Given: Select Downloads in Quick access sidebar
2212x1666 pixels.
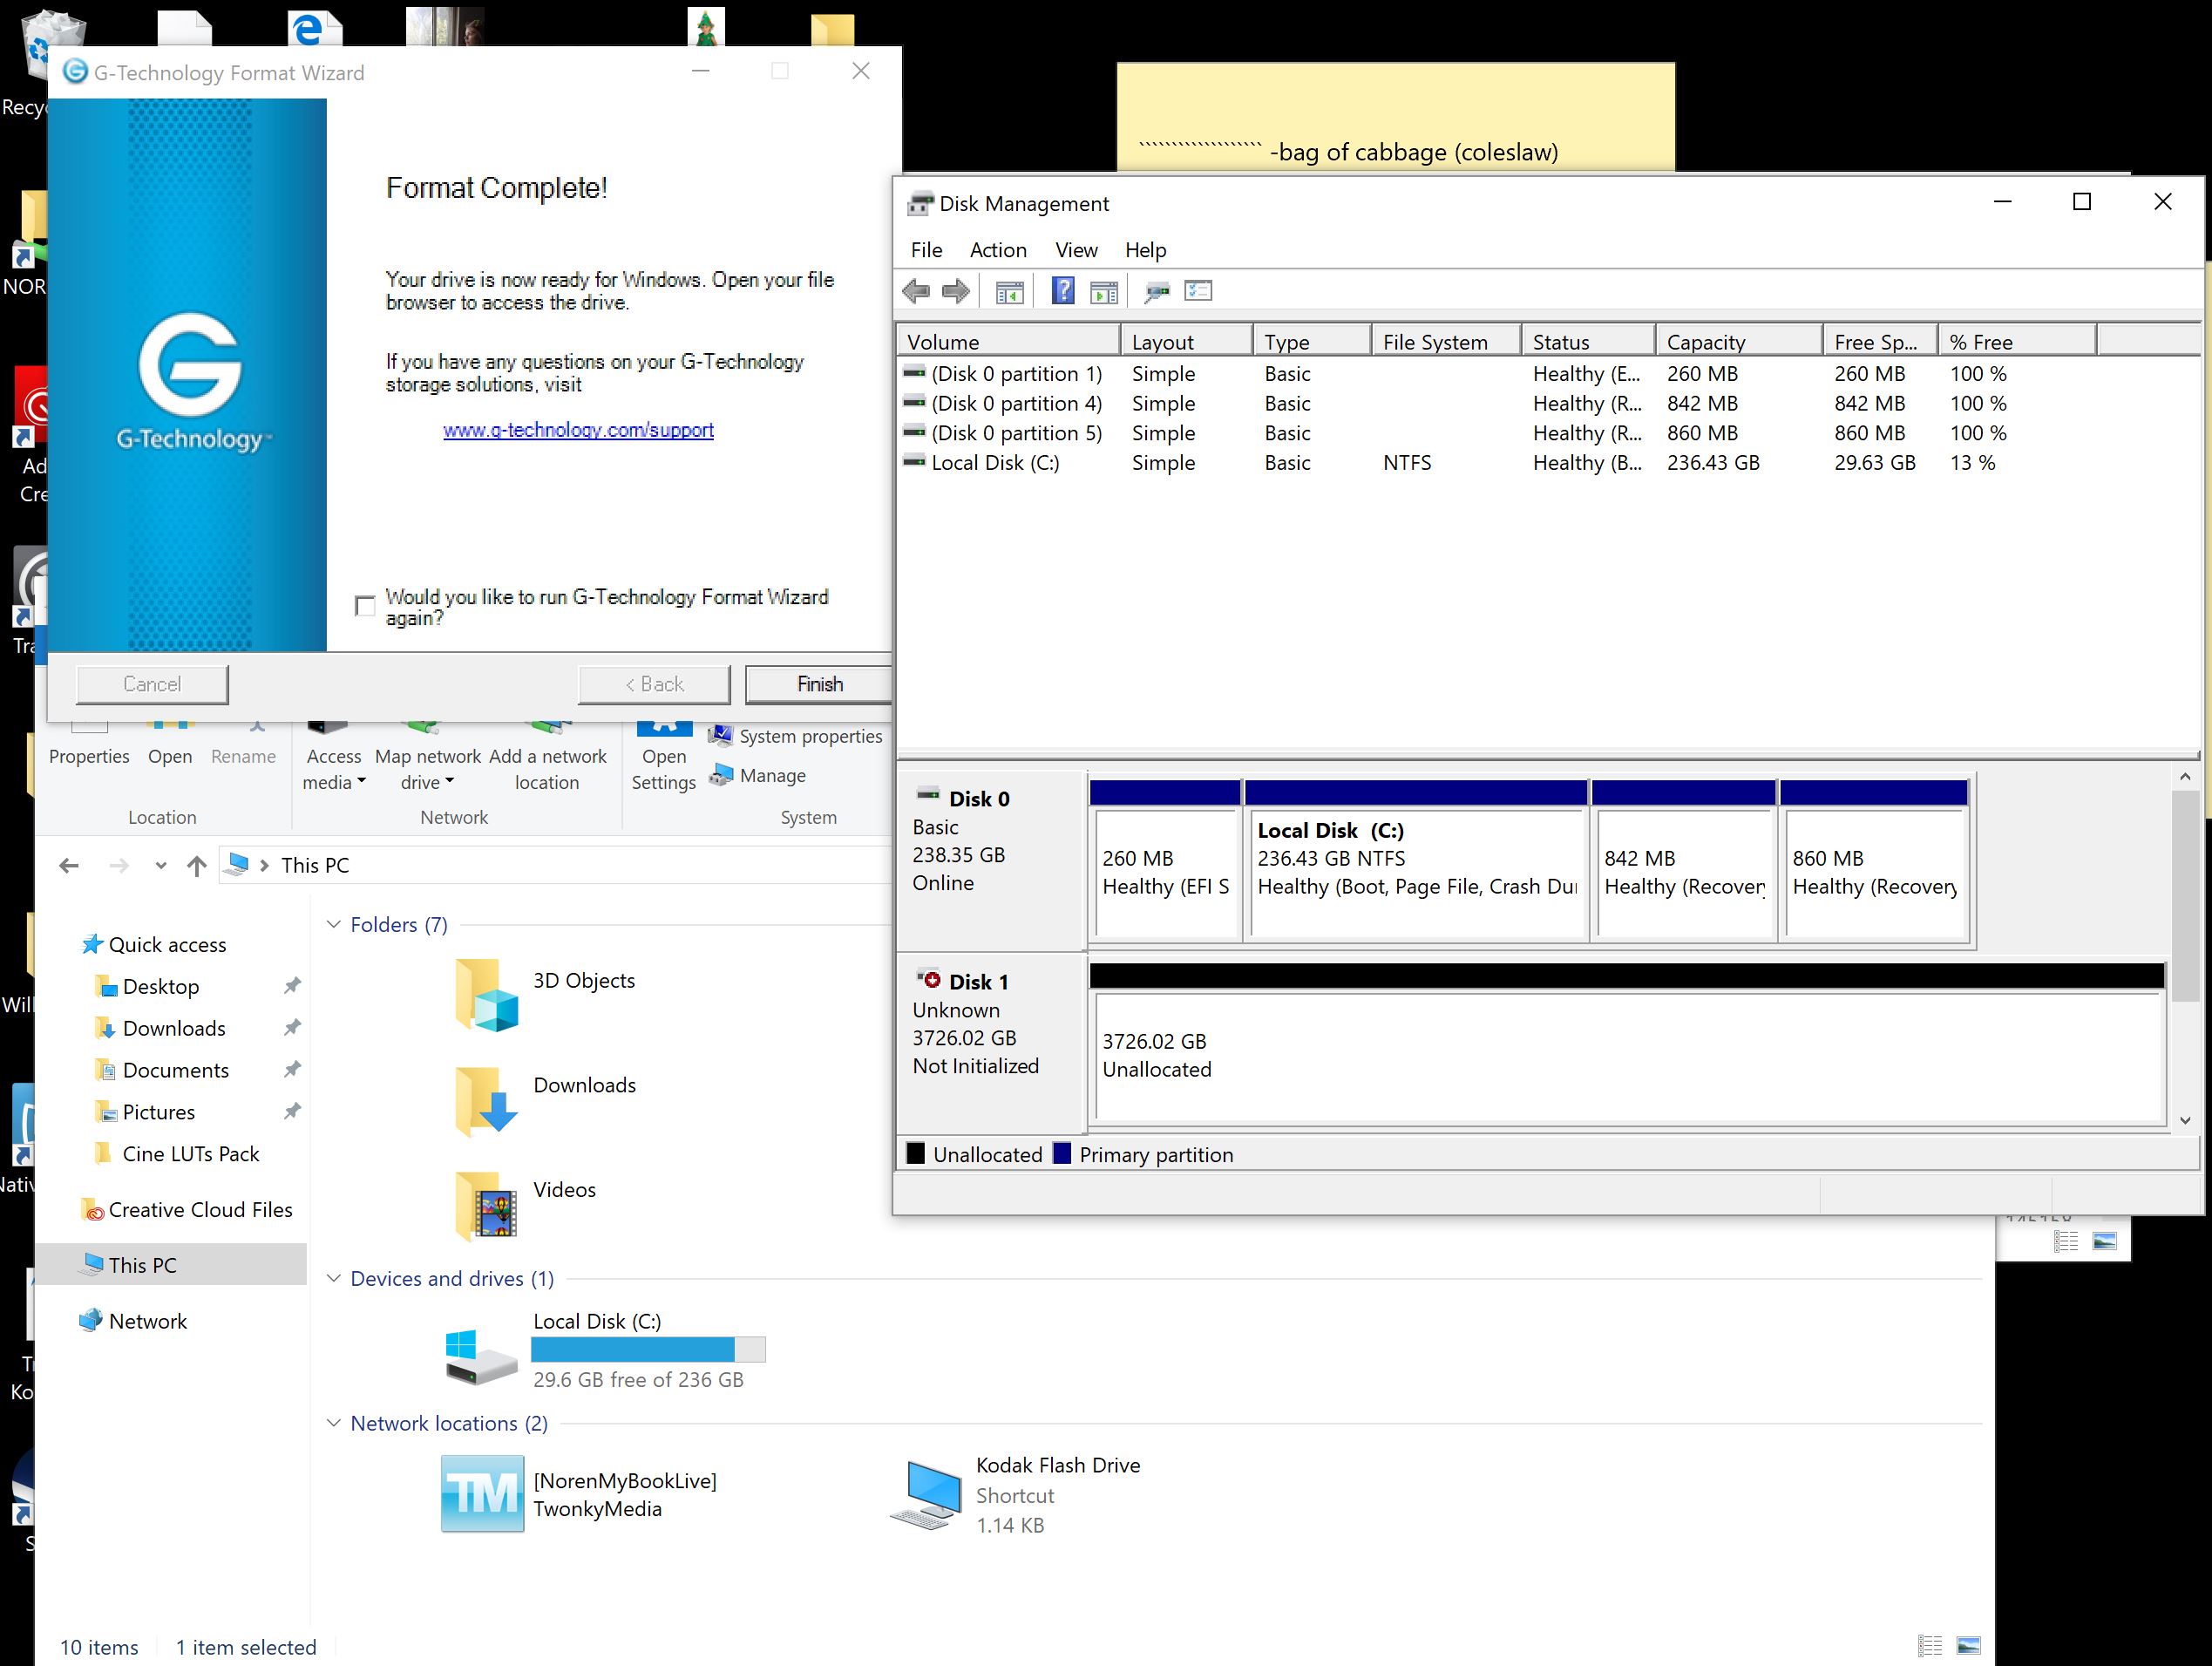Looking at the screenshot, I should [174, 1028].
